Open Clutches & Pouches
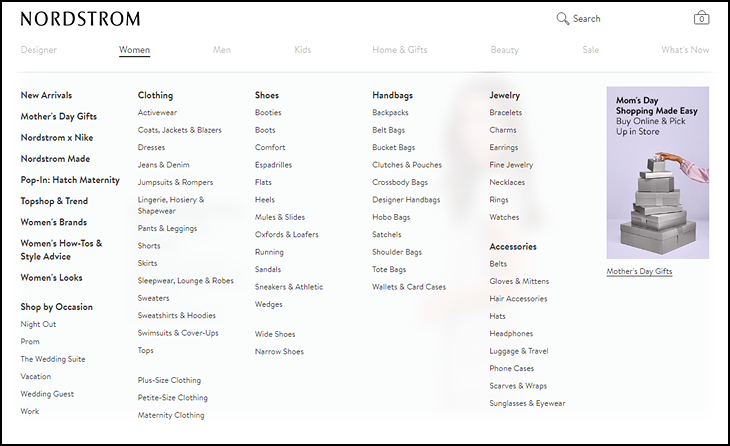 (x=406, y=165)
